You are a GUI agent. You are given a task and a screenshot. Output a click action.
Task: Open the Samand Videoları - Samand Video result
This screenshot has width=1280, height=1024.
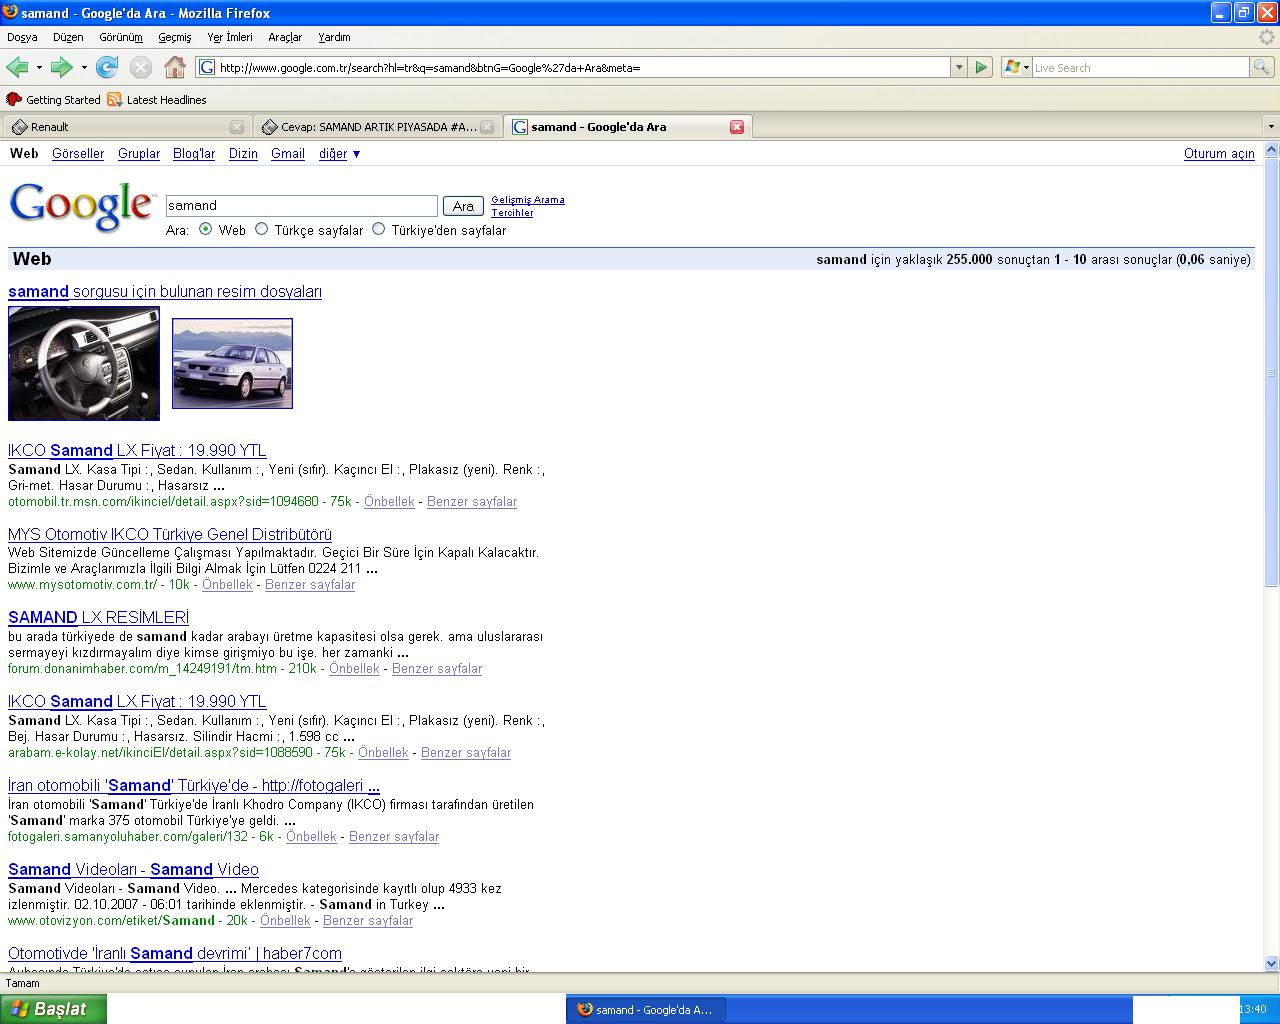click(x=133, y=870)
